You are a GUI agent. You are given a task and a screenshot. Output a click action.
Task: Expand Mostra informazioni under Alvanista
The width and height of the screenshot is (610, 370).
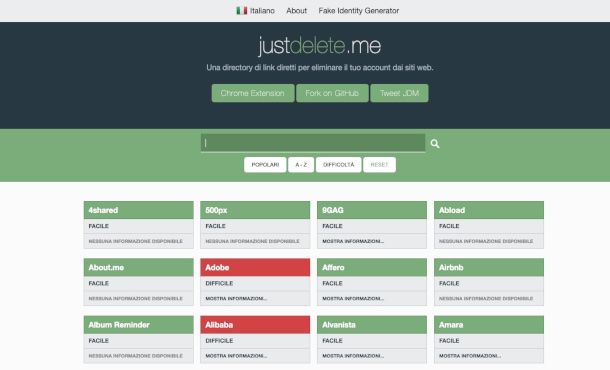tap(353, 356)
